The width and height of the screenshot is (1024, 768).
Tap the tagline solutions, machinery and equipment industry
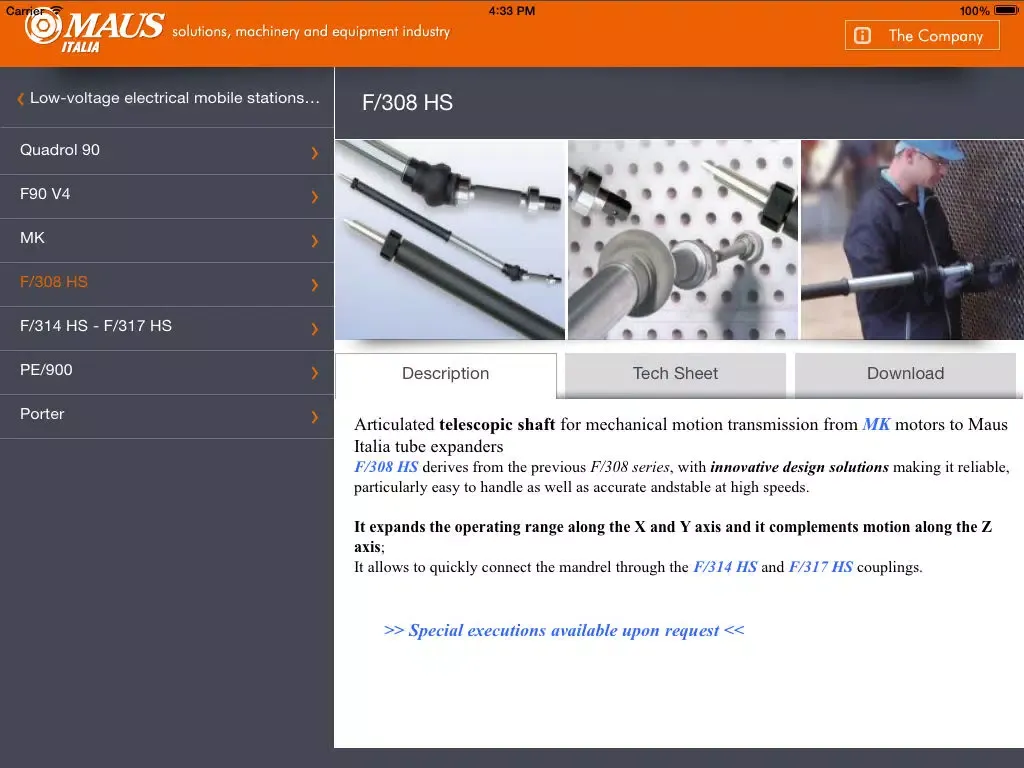[x=311, y=31]
